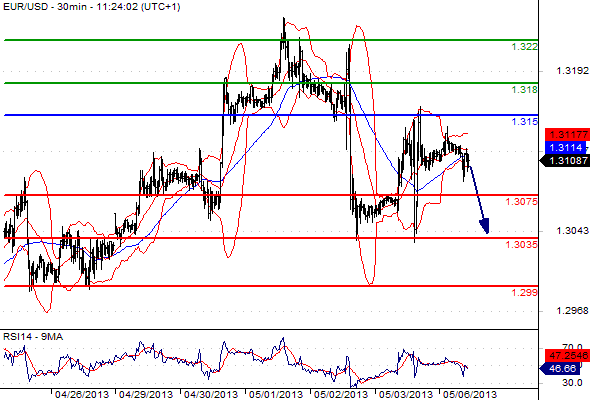Image resolution: width=590 pixels, height=400 pixels.
Task: Click the 30.0 RSI axis level
Action: [x=572, y=382]
